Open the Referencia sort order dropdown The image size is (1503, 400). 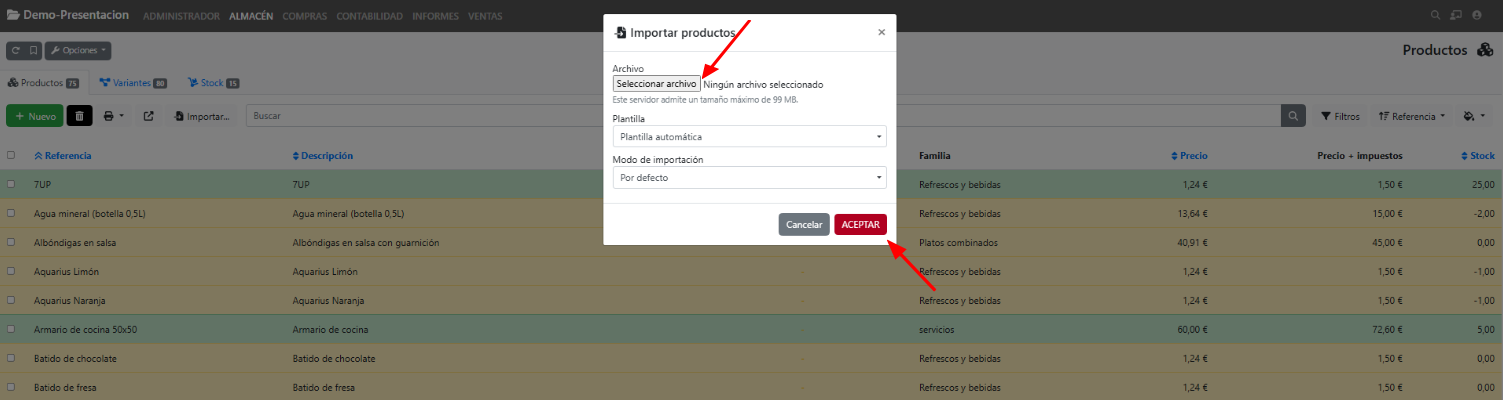pos(1411,116)
